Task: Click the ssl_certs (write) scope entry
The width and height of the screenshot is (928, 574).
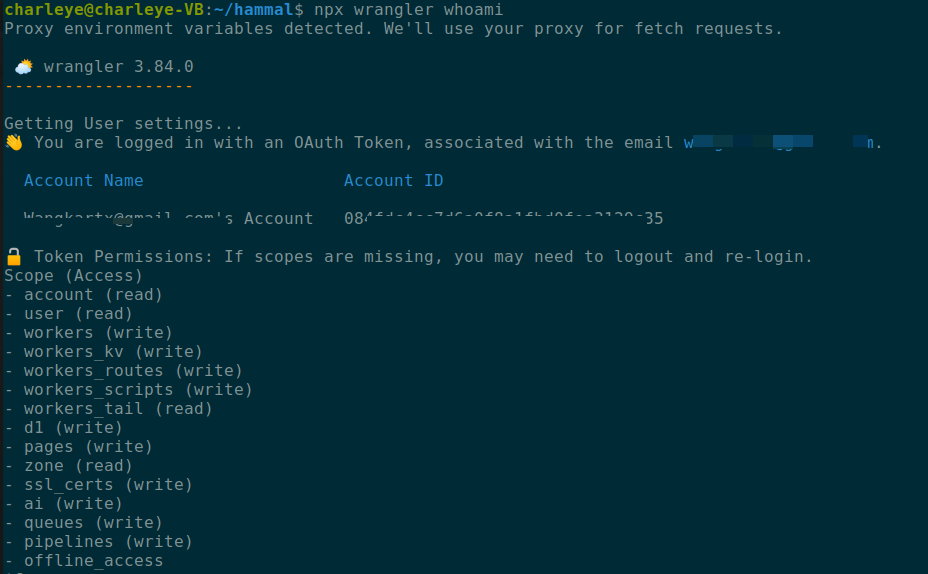Action: pos(99,485)
